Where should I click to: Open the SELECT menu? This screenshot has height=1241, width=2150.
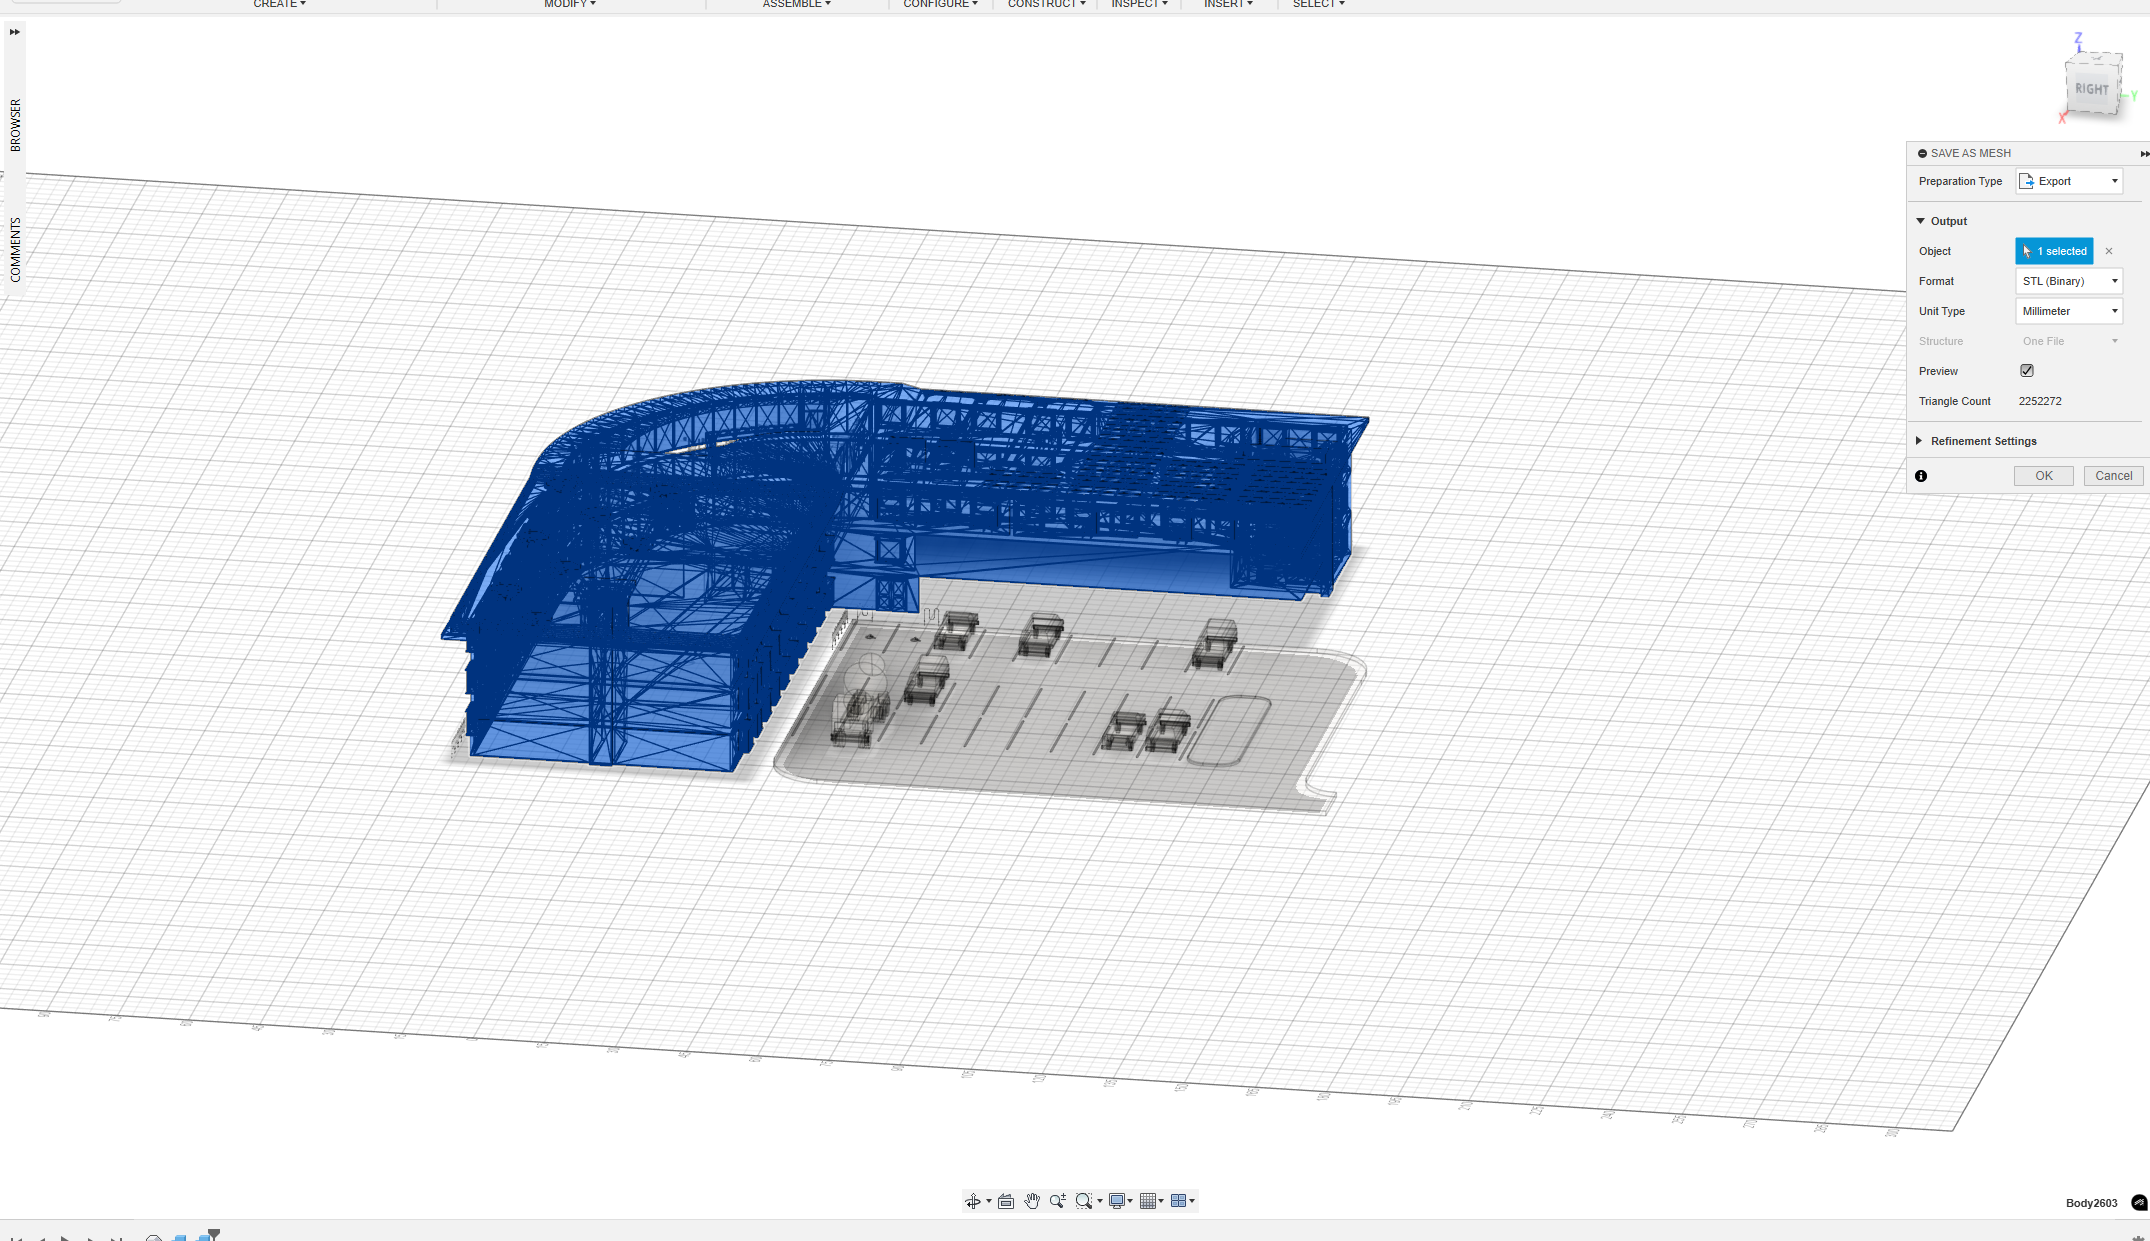pos(1318,4)
